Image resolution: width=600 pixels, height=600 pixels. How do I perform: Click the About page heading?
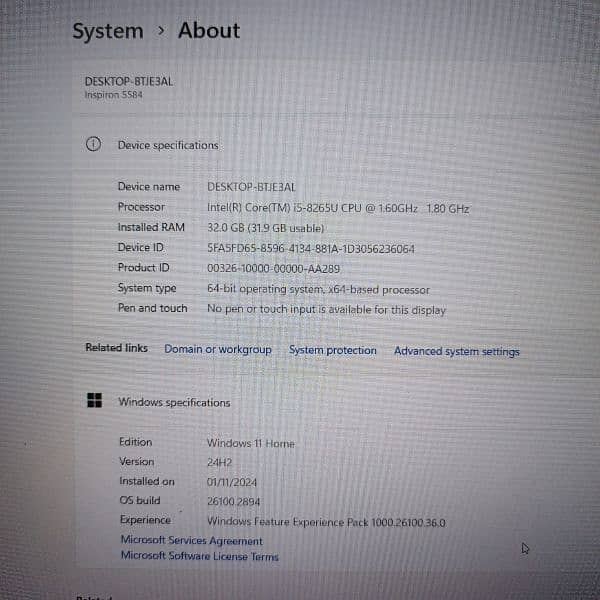209,30
